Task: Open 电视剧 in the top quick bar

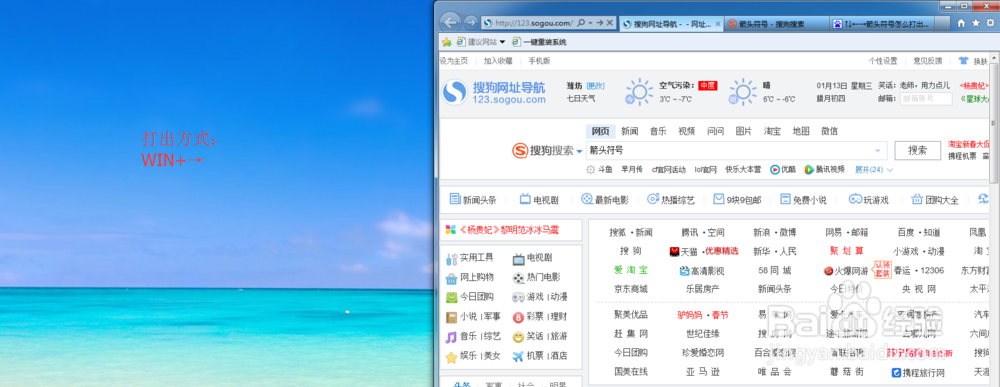Action: click(x=538, y=200)
